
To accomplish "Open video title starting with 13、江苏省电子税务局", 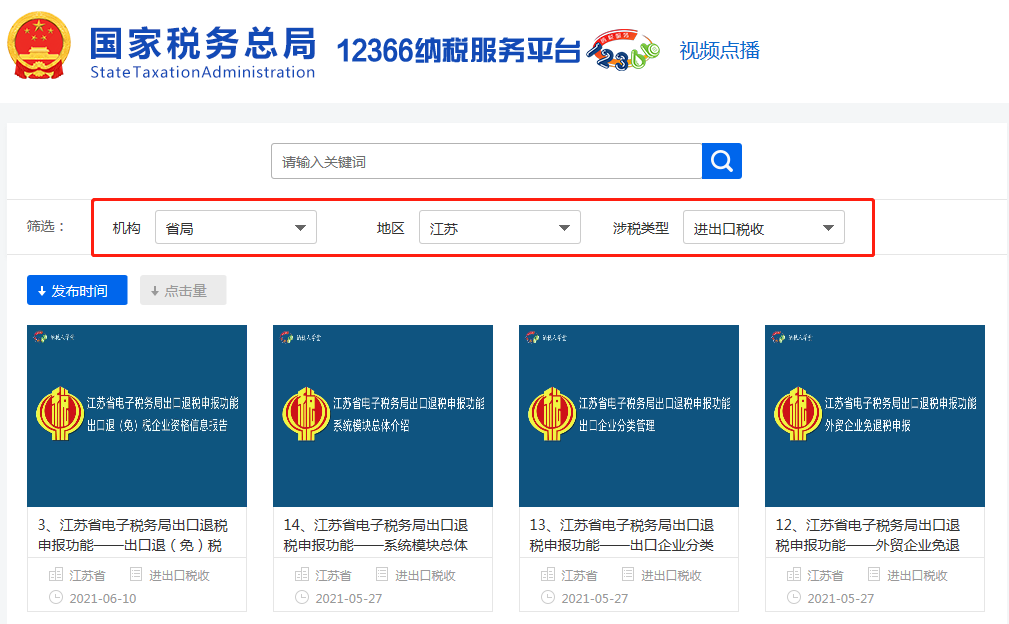I will coord(622,535).
